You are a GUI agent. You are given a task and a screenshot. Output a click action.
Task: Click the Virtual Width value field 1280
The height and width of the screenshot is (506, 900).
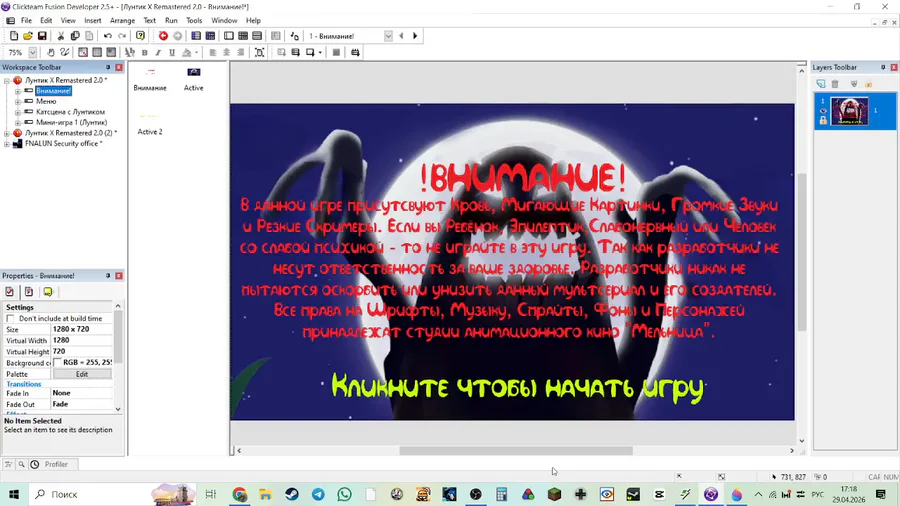click(x=82, y=340)
